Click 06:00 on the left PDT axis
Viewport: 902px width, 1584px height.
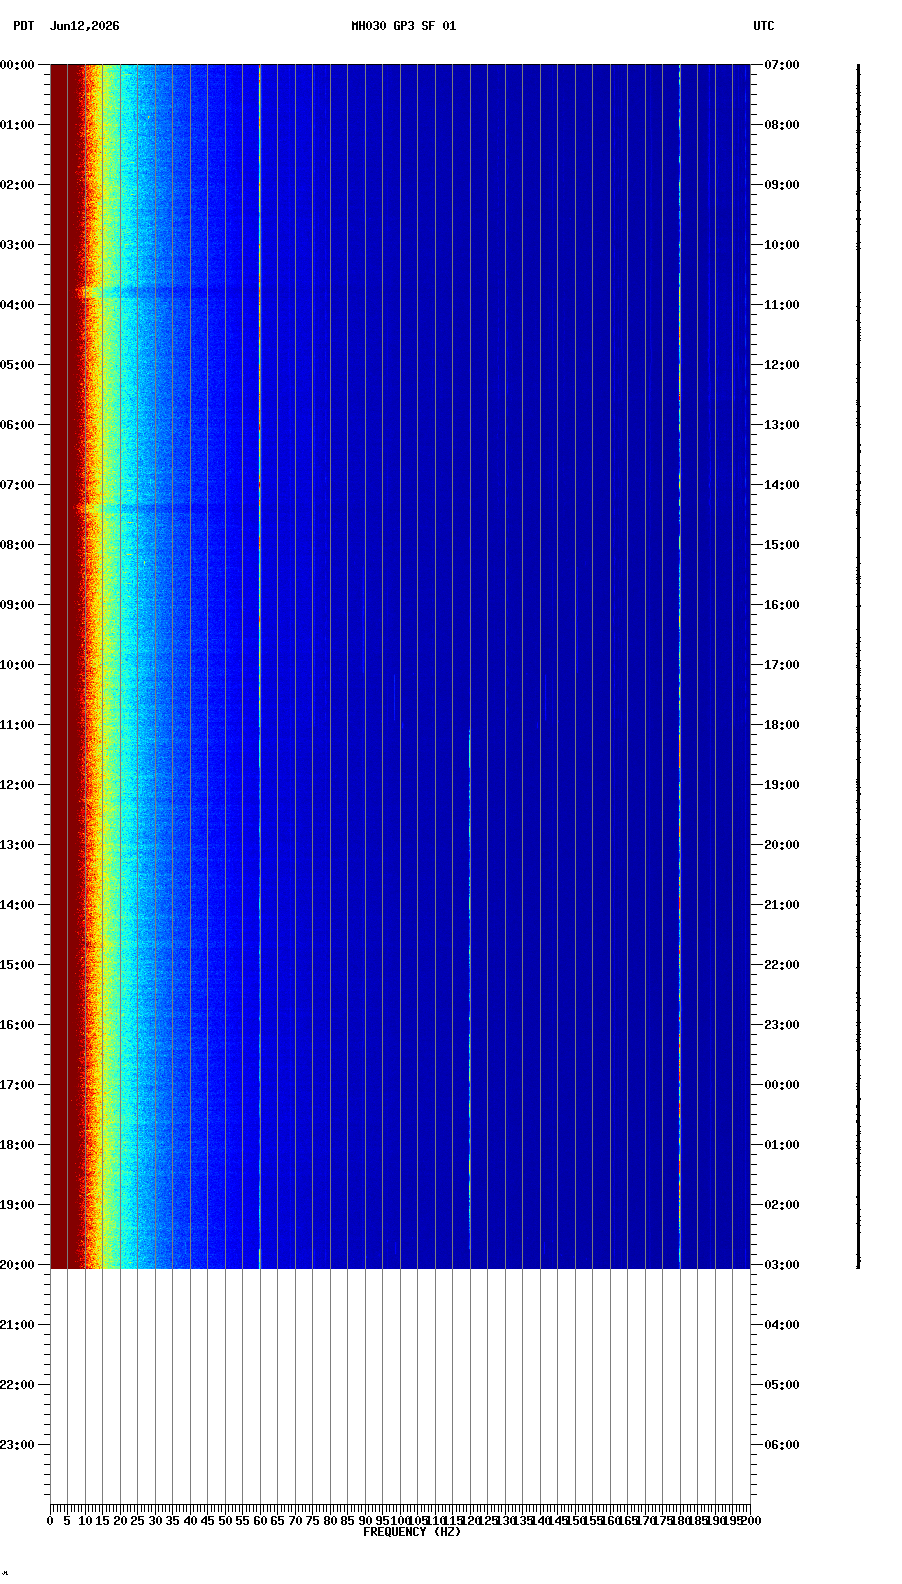coord(17,425)
